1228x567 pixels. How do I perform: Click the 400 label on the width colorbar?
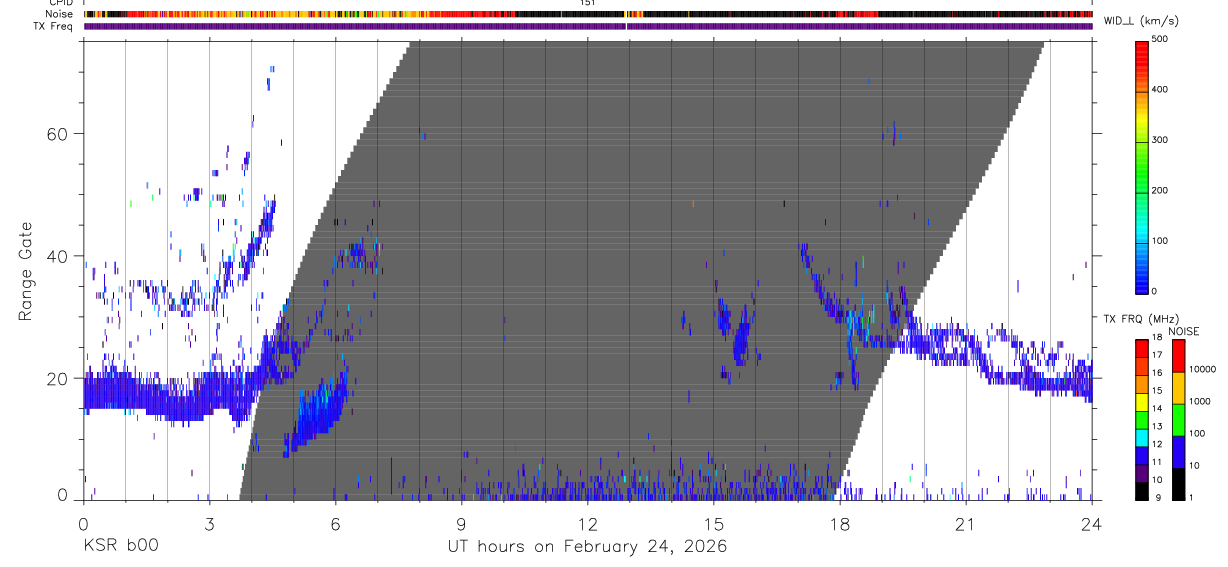1161,89
